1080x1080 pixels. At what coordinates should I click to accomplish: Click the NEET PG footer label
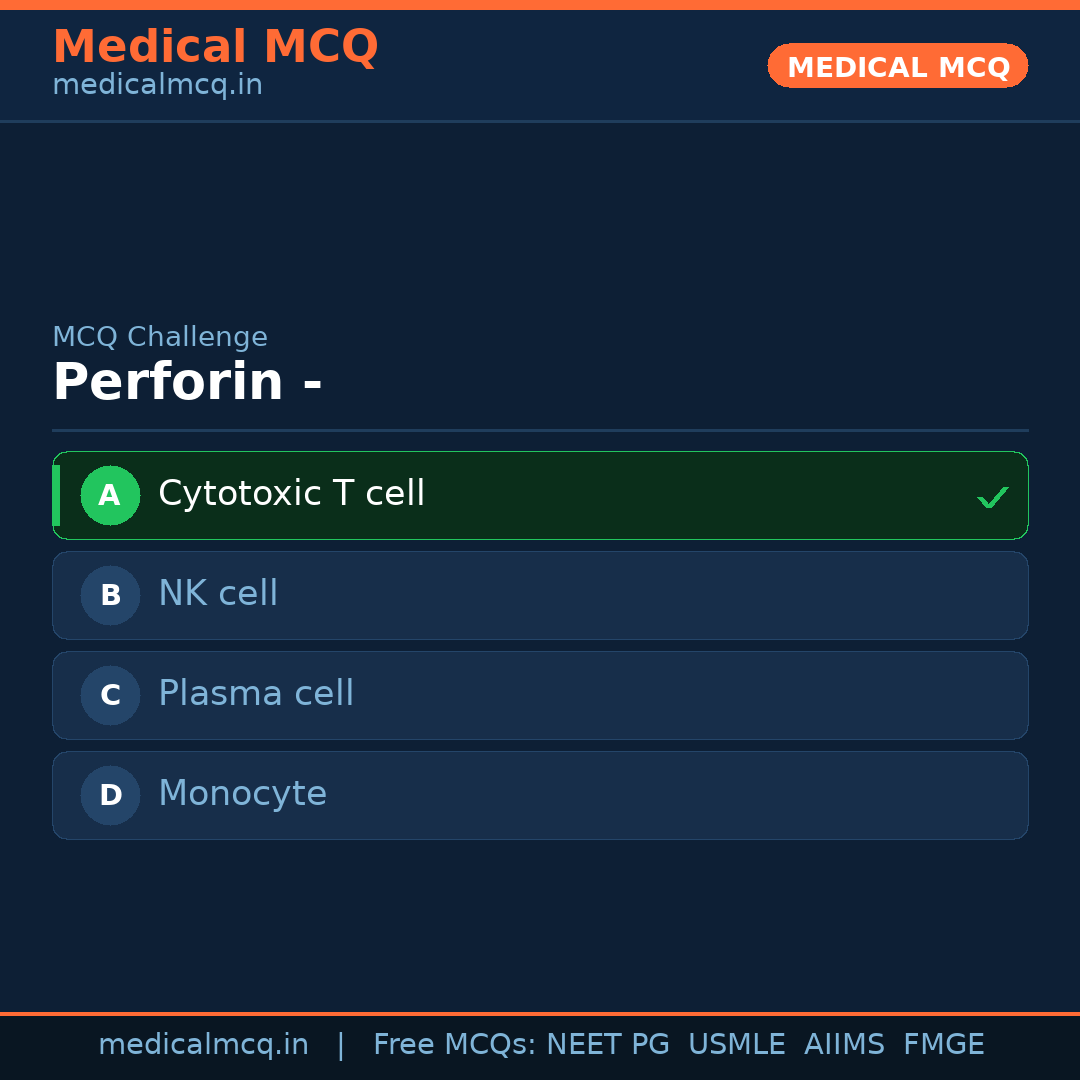607,1044
